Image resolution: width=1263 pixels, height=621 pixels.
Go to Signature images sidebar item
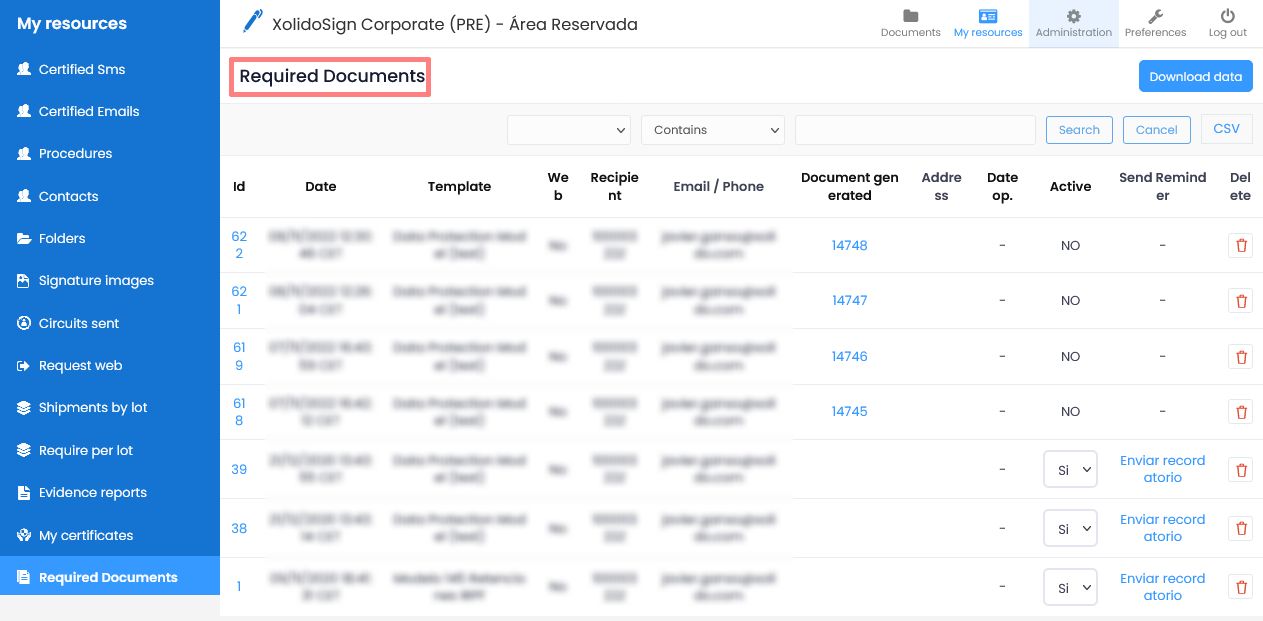click(96, 281)
